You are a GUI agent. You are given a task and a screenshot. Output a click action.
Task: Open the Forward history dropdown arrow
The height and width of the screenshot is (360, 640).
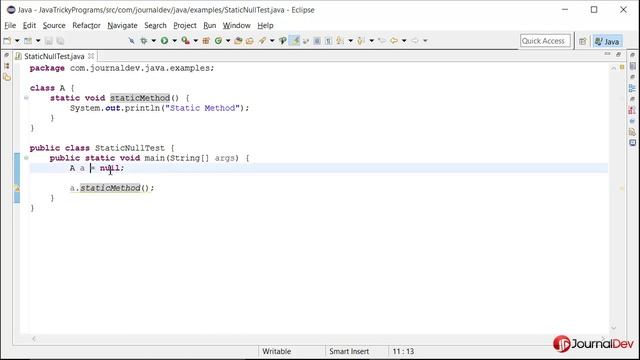(x=425, y=41)
